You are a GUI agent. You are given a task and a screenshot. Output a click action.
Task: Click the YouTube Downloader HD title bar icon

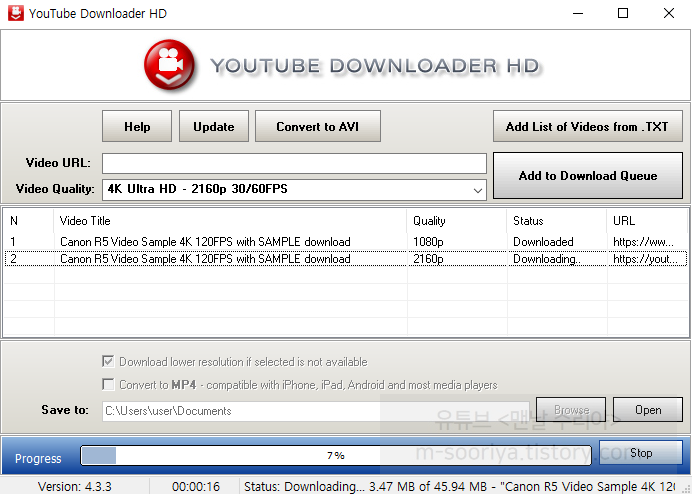(x=16, y=13)
